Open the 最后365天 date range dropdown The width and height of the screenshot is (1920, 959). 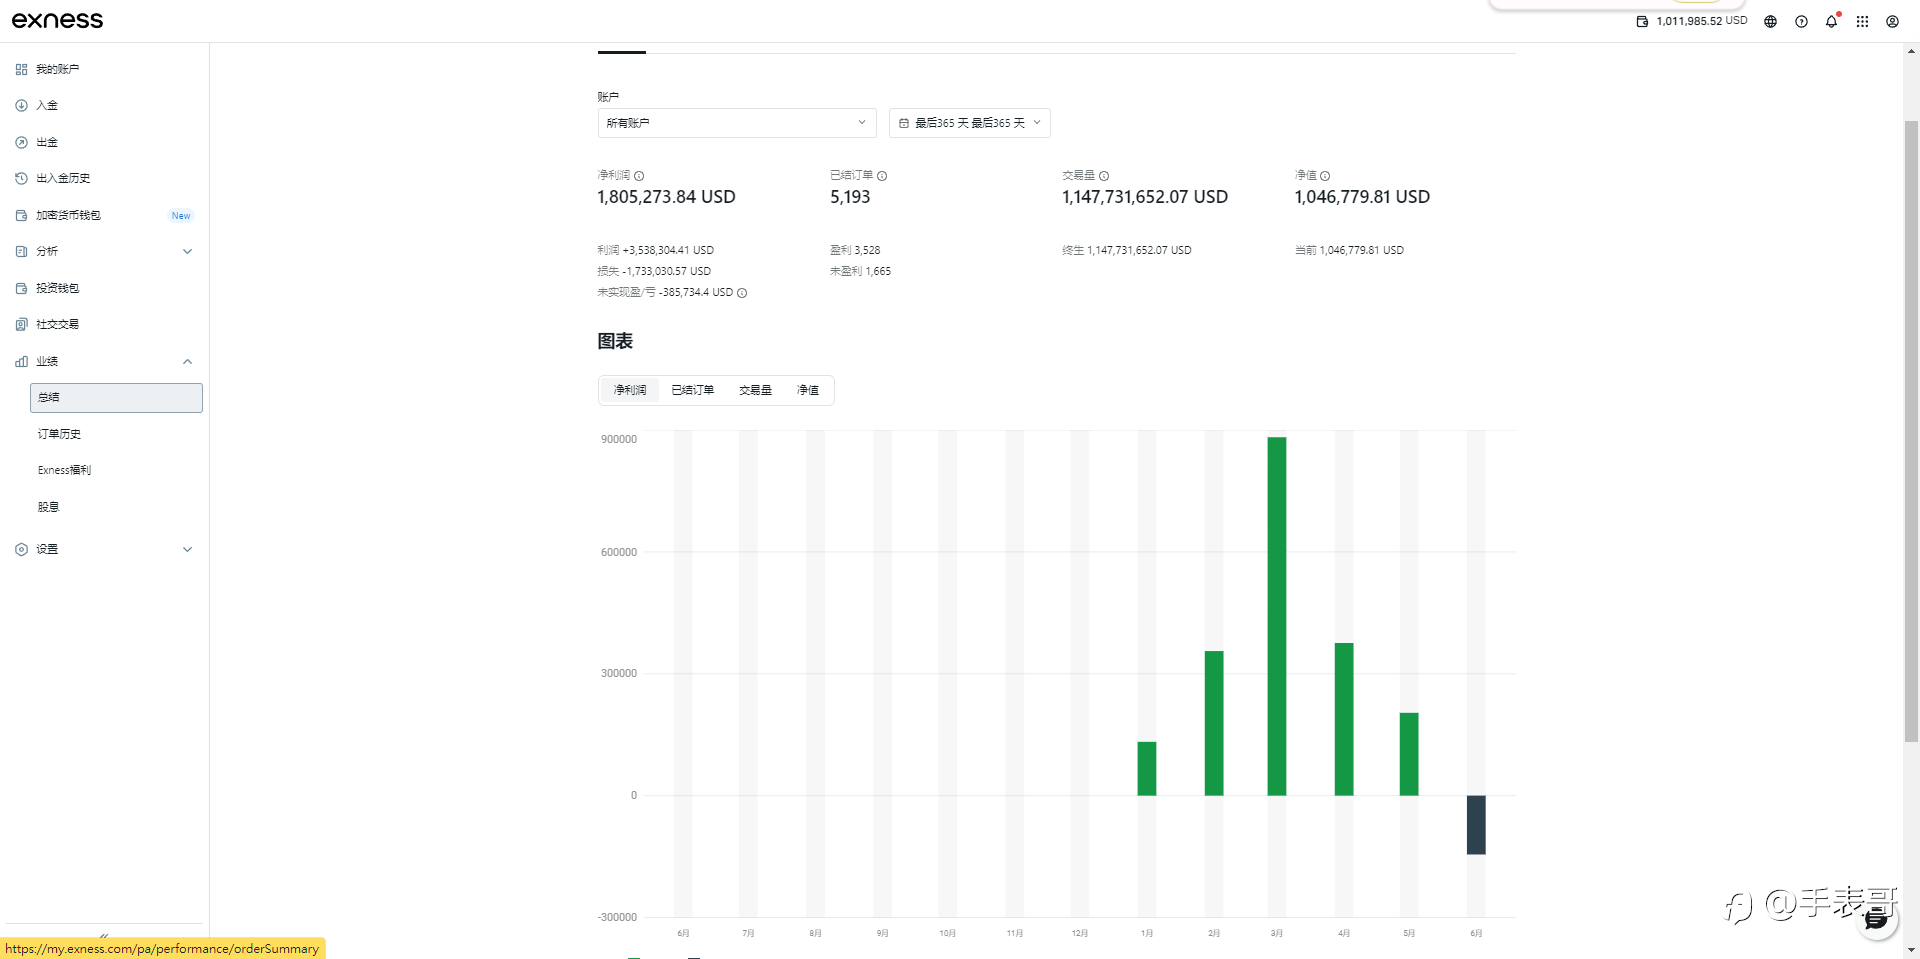tap(969, 123)
